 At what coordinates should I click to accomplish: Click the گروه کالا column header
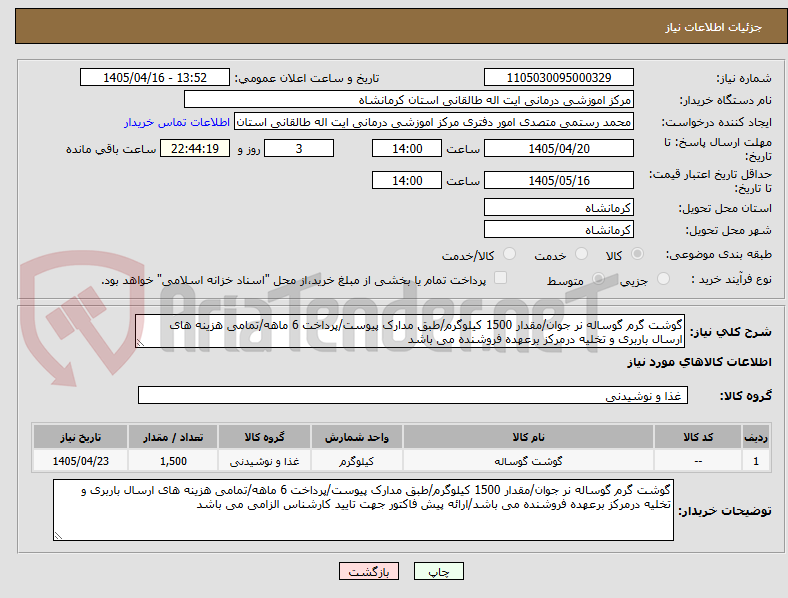(x=264, y=437)
